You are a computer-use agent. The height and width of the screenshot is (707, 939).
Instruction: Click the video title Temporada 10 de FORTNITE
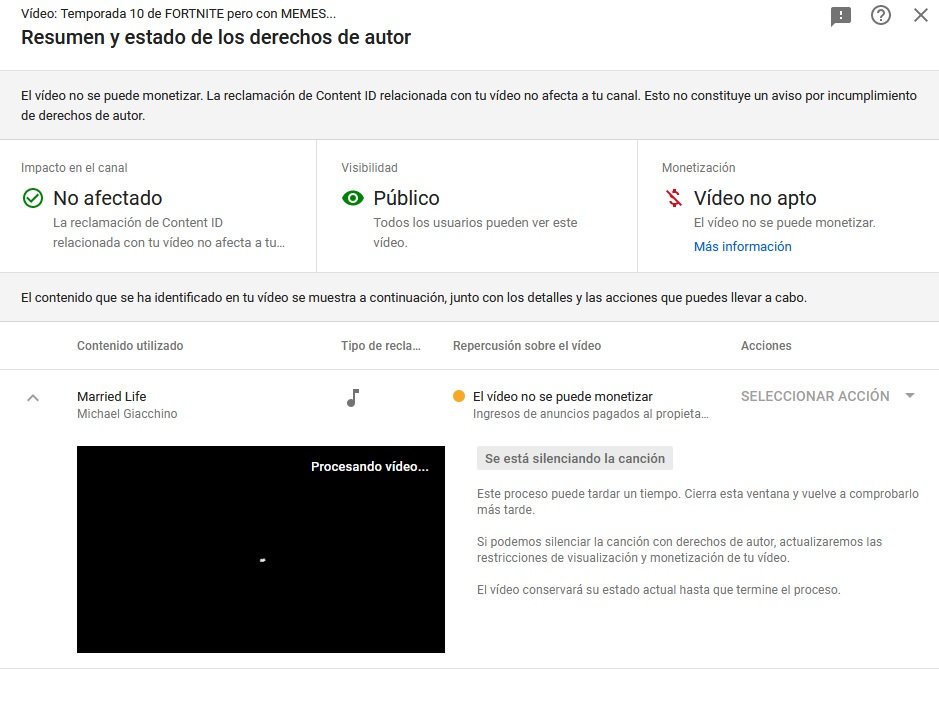[178, 13]
